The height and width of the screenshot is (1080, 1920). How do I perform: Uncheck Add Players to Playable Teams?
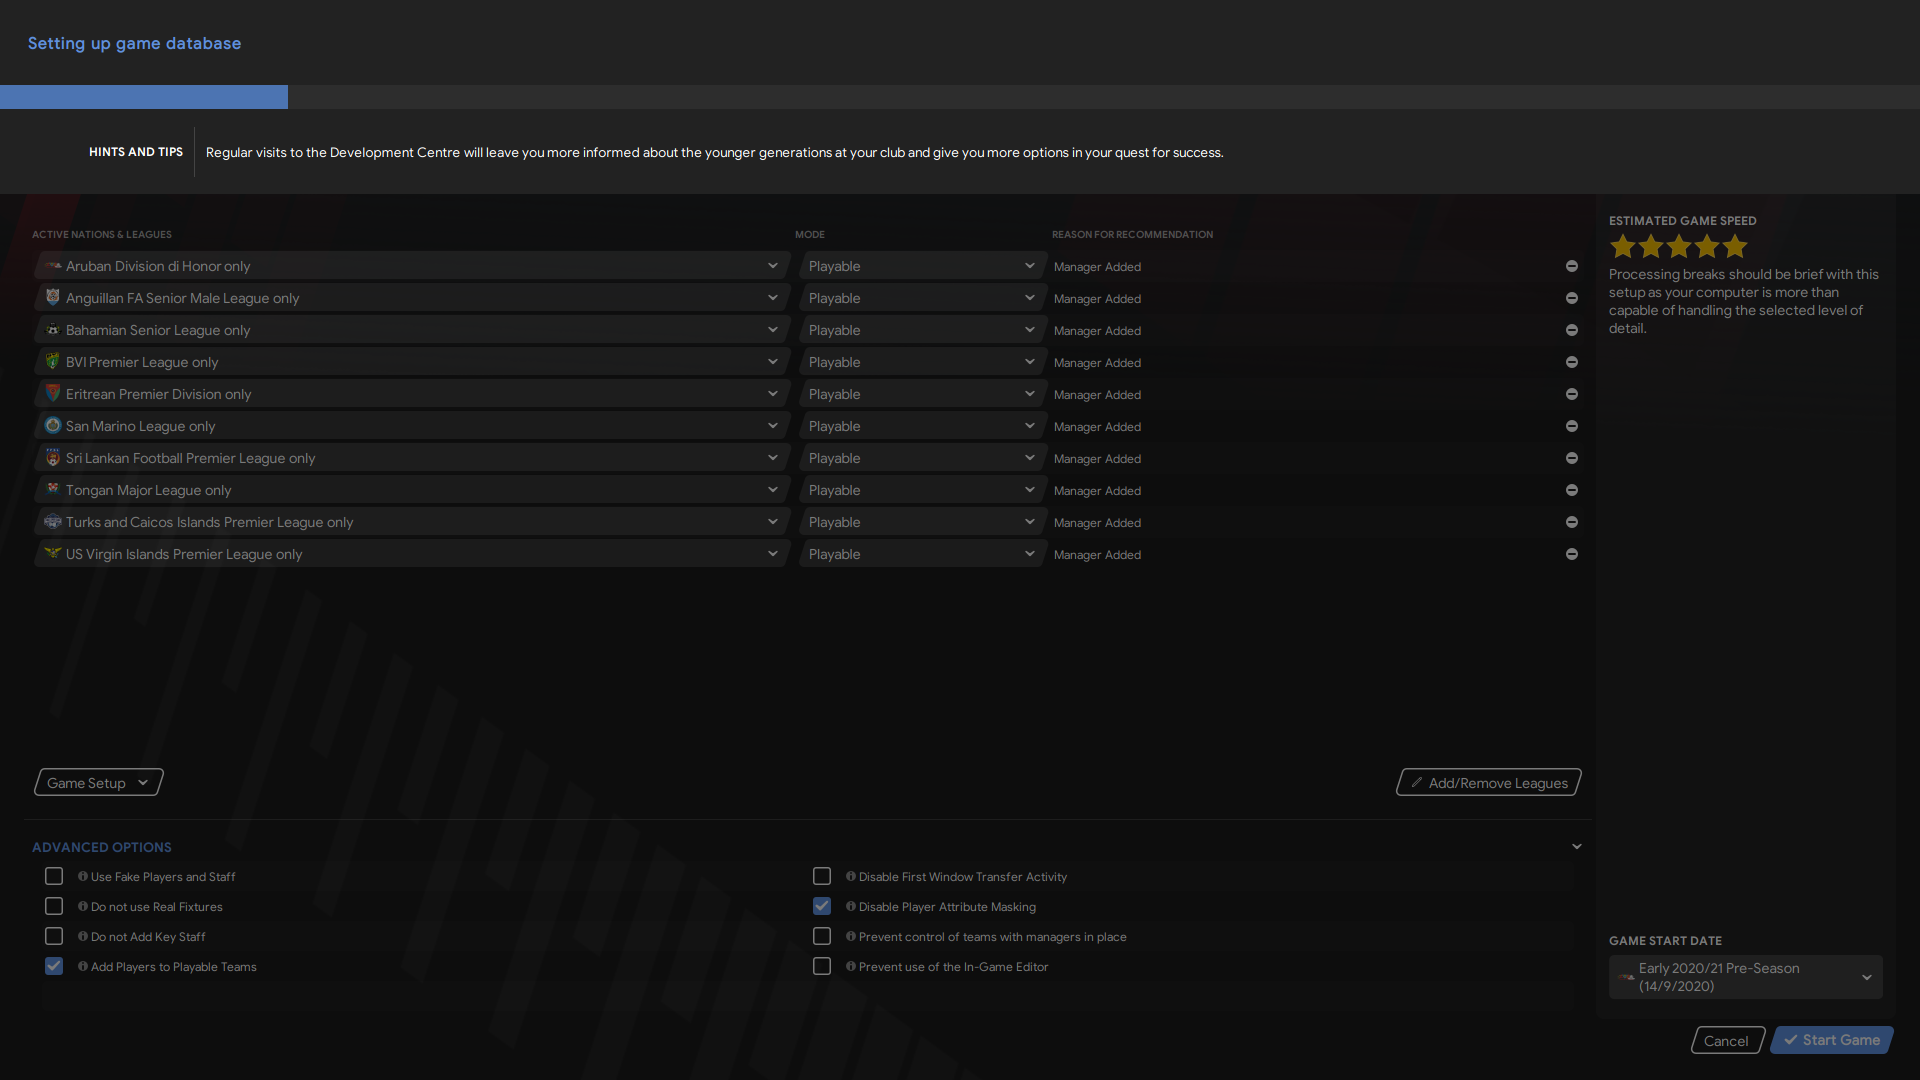pos(54,966)
